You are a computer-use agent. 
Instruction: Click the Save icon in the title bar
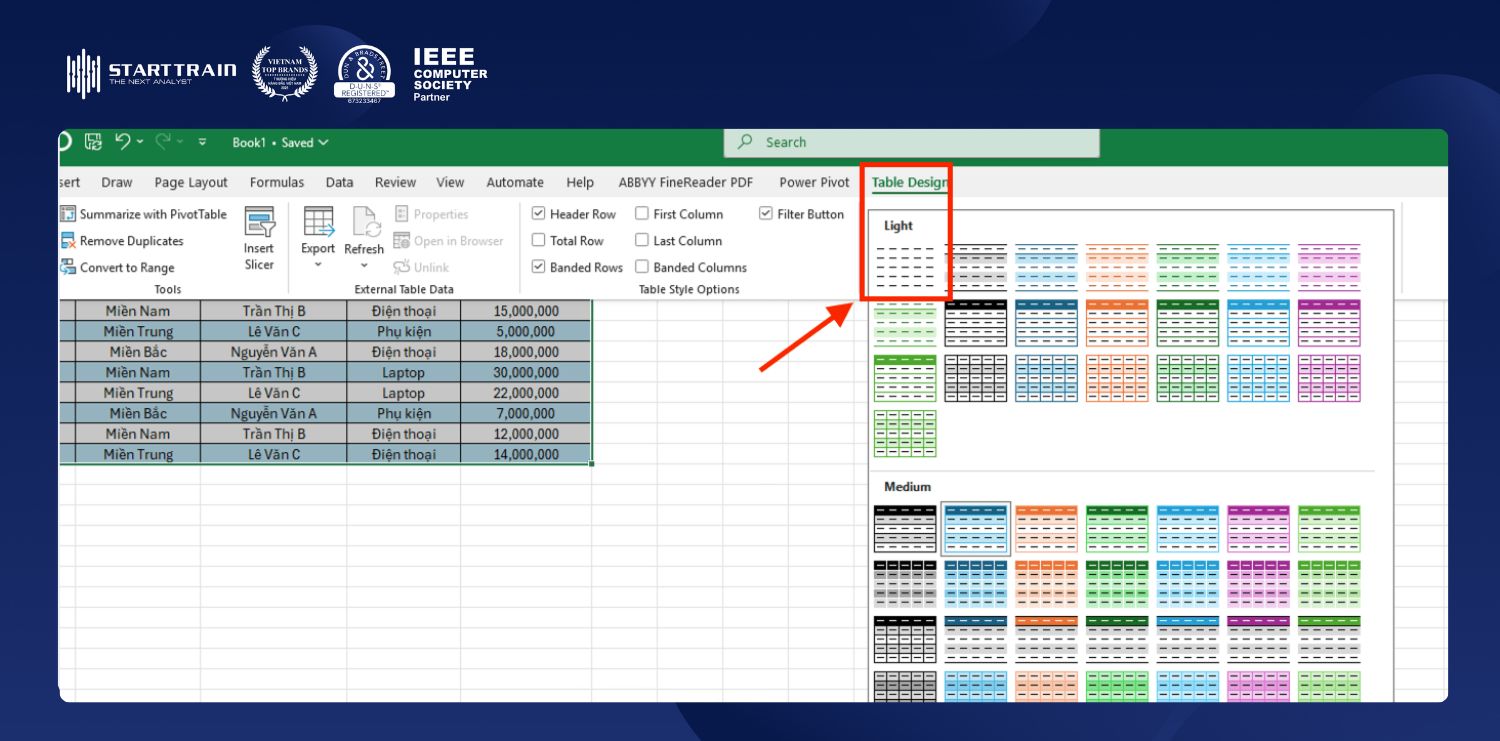click(93, 142)
